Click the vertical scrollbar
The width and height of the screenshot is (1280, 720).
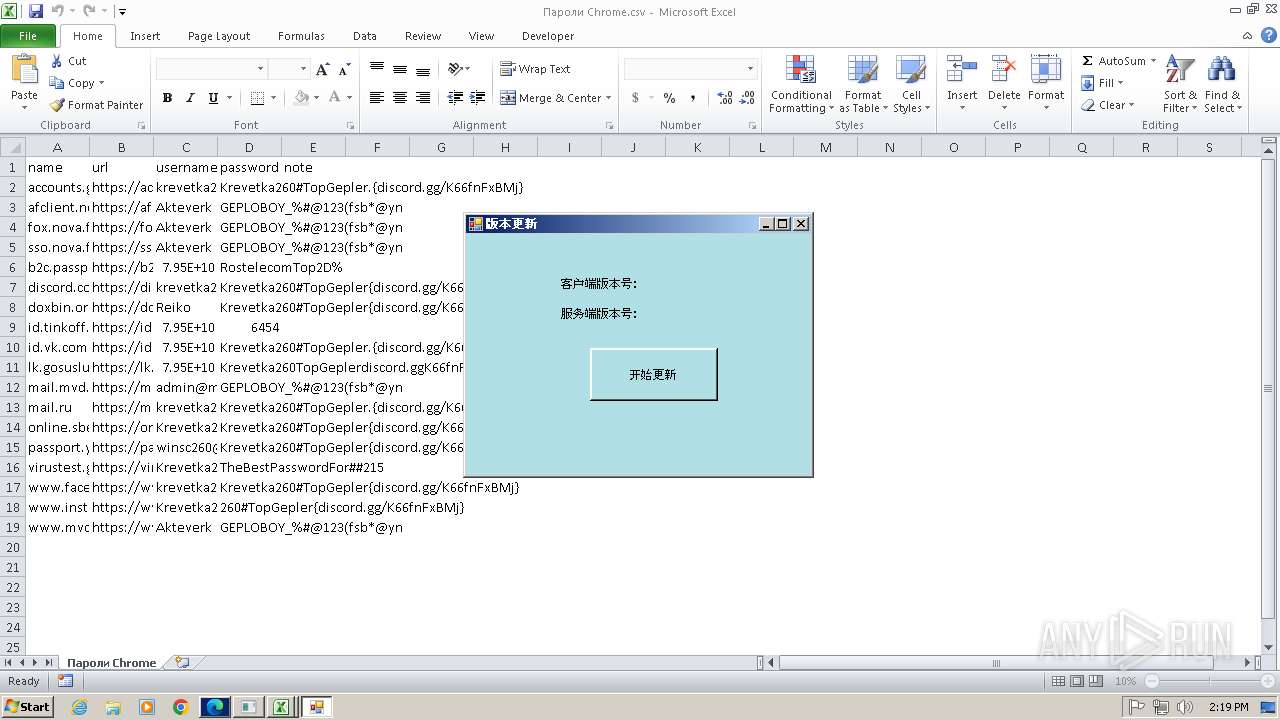tap(1269, 388)
